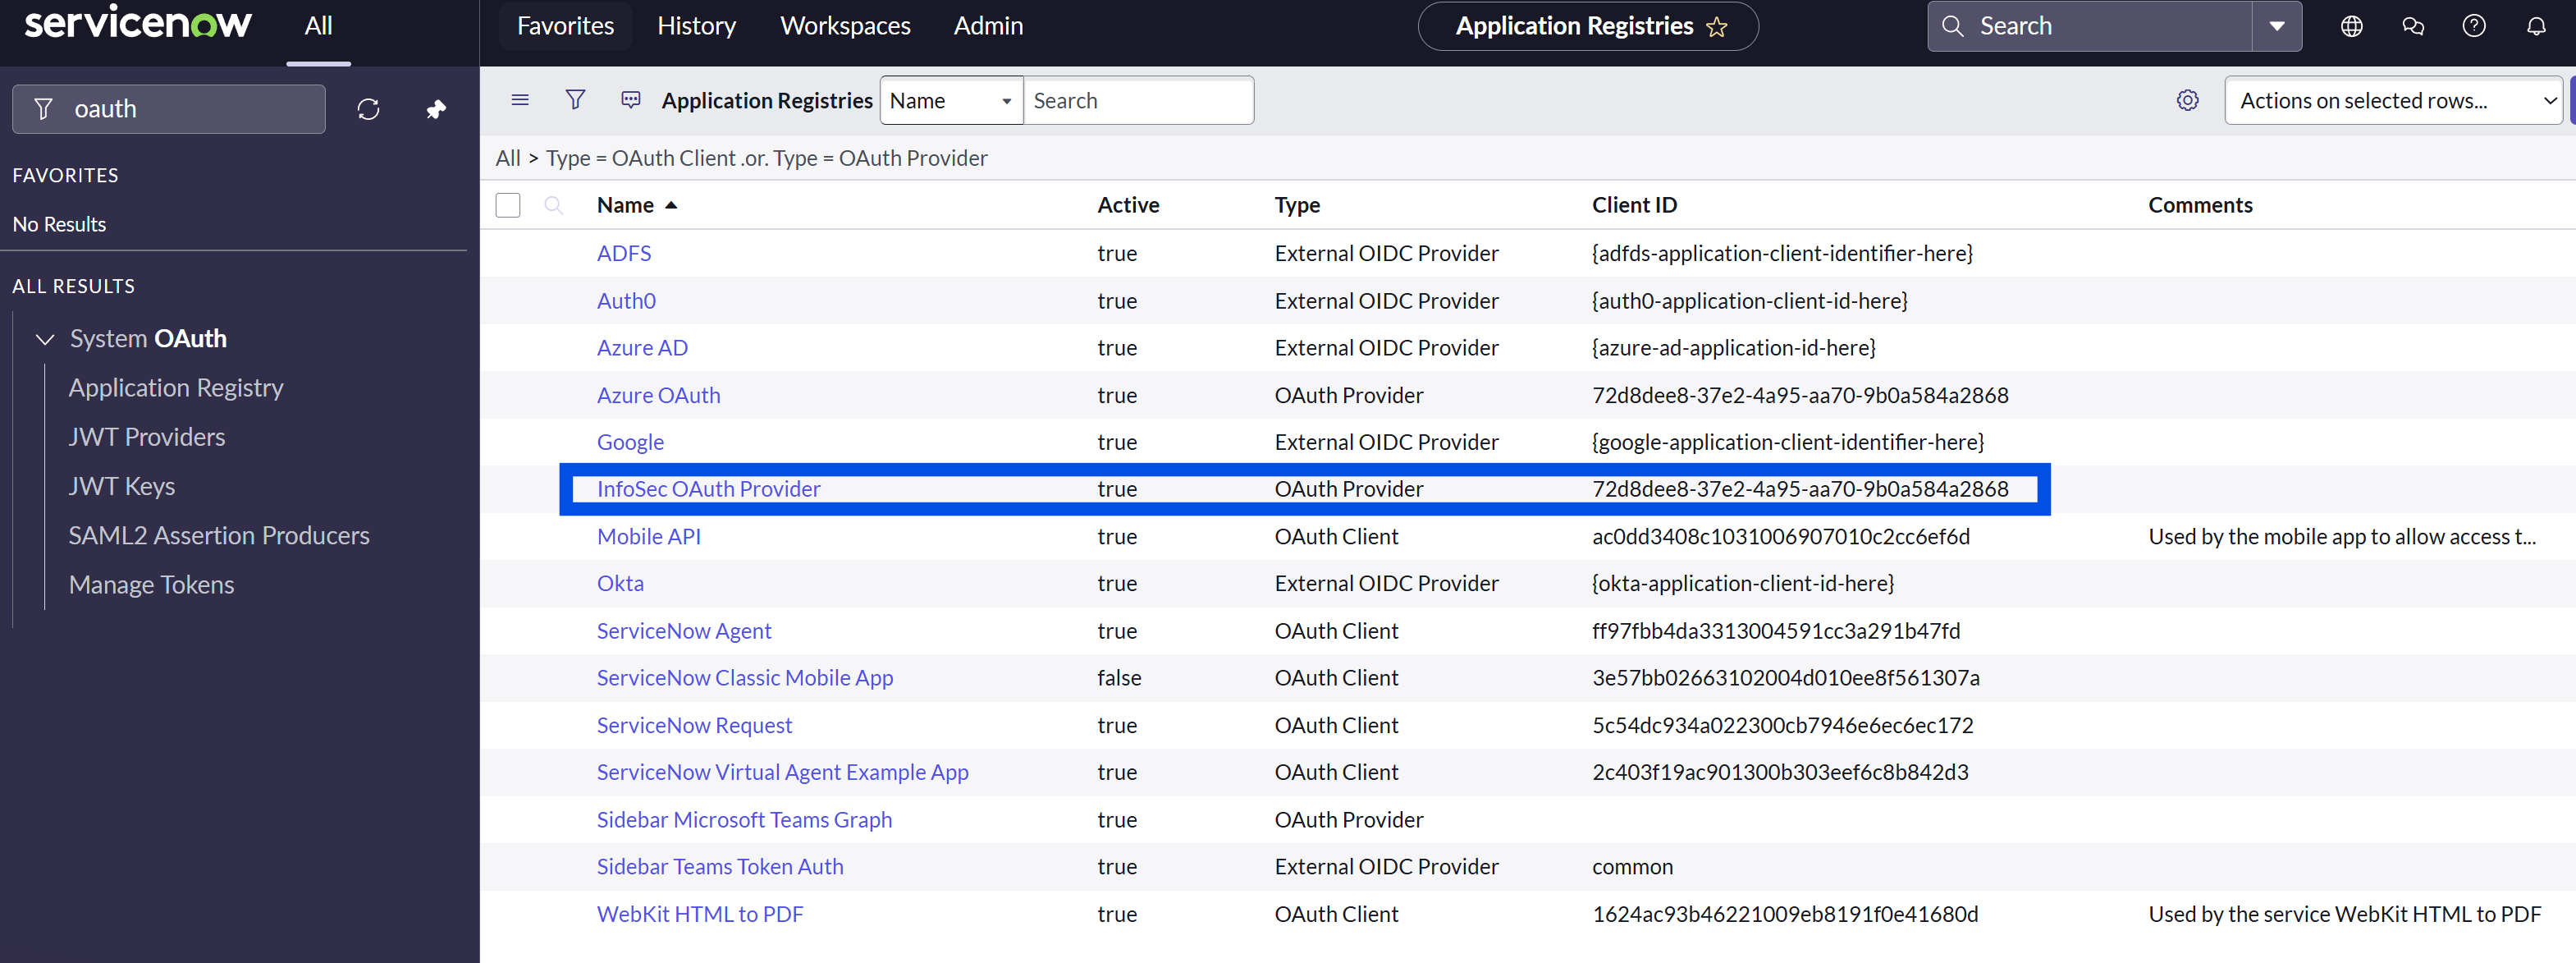Expand the global search options arrow
Viewport: 2576px width, 963px height.
pos(2277,26)
